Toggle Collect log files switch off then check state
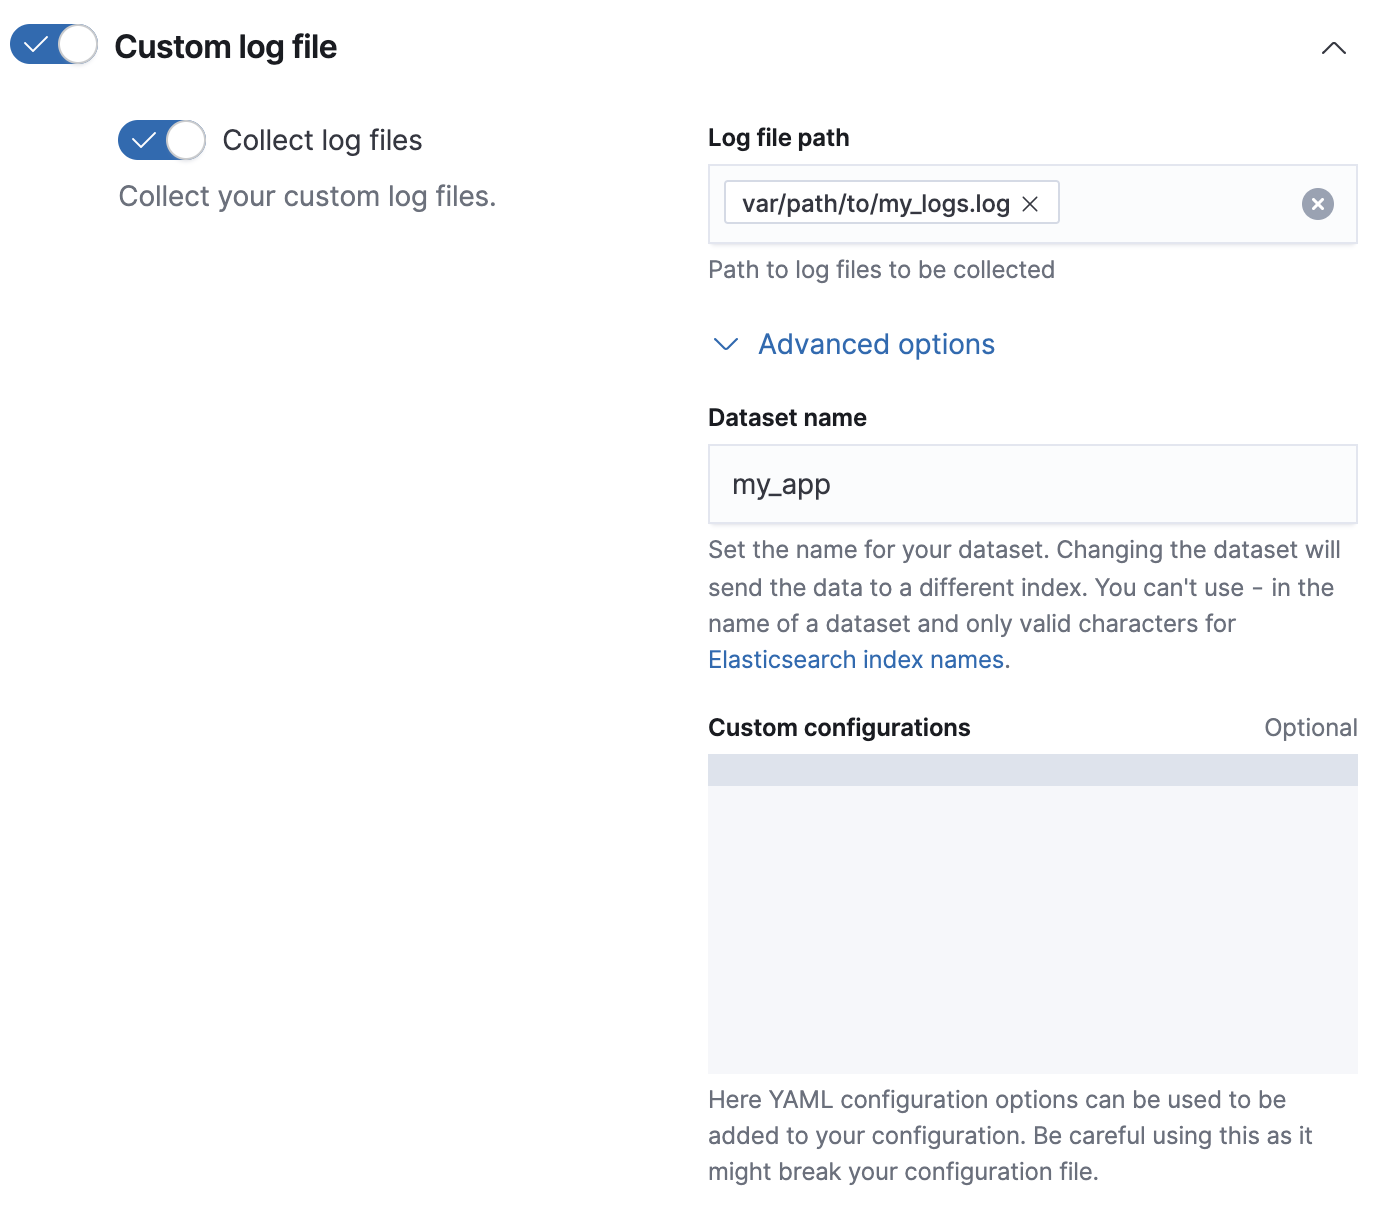This screenshot has height=1212, width=1376. pos(160,140)
